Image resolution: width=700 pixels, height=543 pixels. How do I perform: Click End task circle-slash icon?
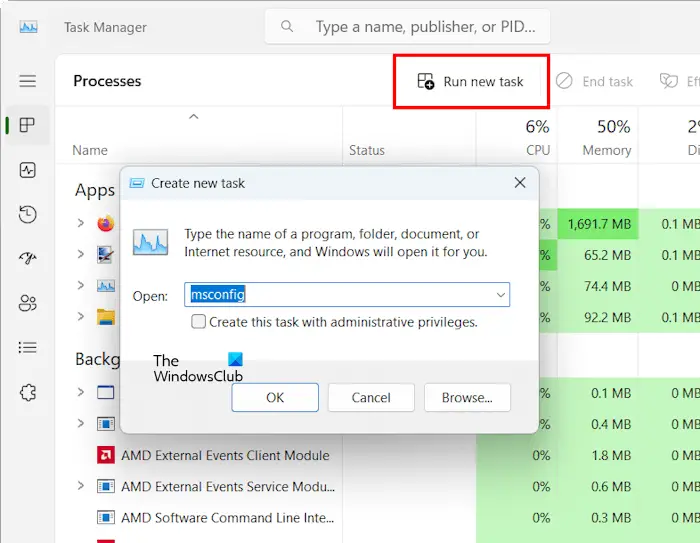564,81
